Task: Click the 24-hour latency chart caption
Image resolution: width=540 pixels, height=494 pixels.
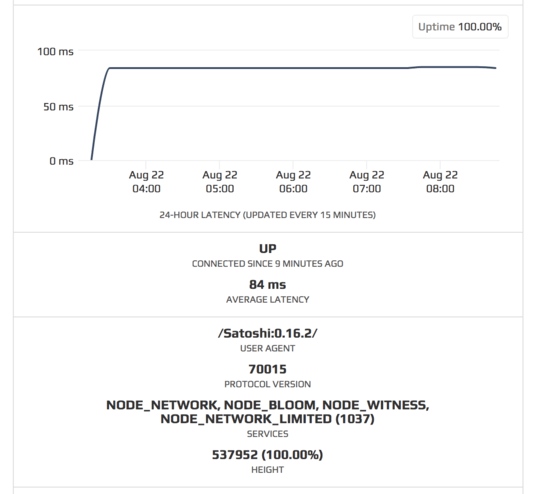Action: pyautogui.click(x=267, y=215)
